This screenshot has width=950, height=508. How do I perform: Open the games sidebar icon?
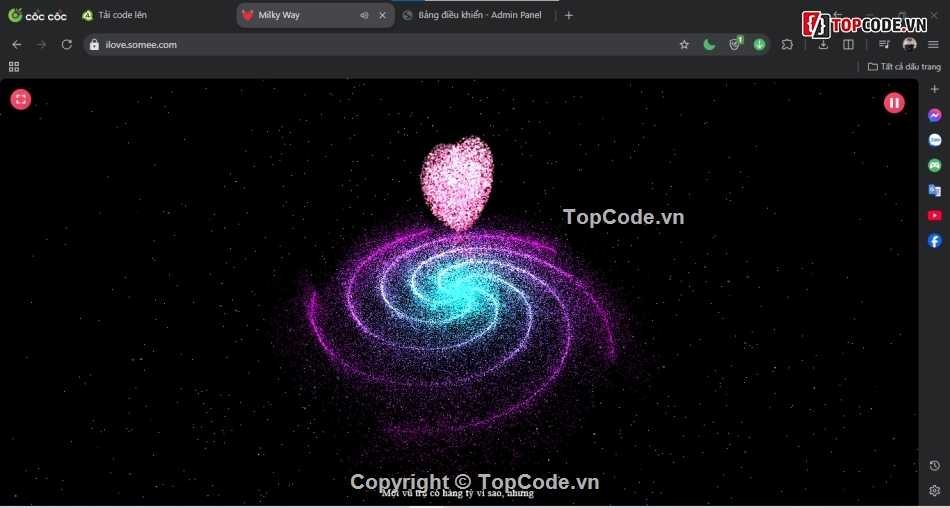(x=934, y=165)
